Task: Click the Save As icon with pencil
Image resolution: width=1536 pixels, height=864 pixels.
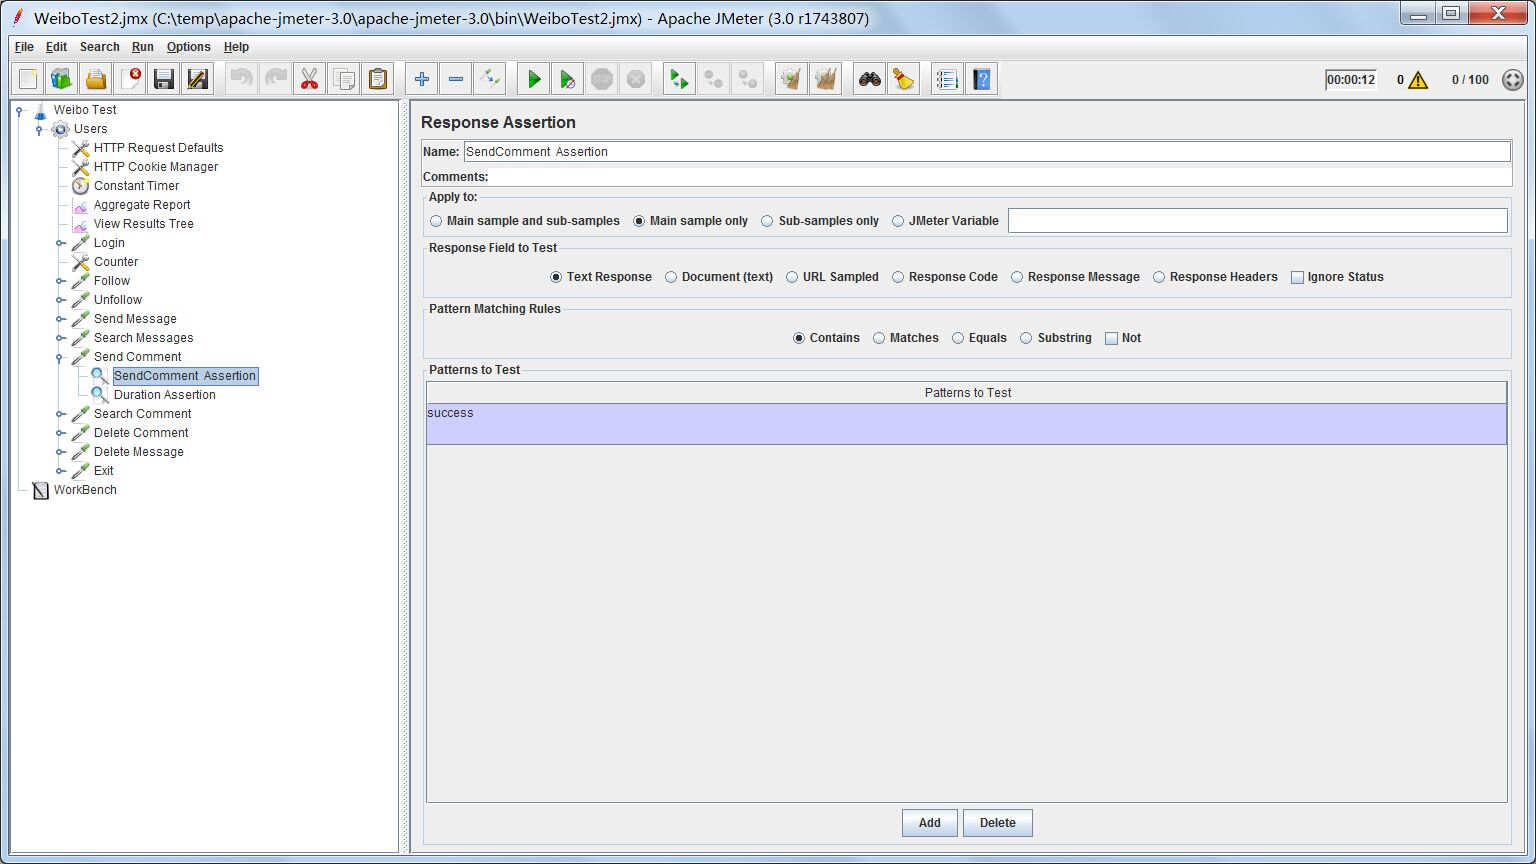Action: 198,79
